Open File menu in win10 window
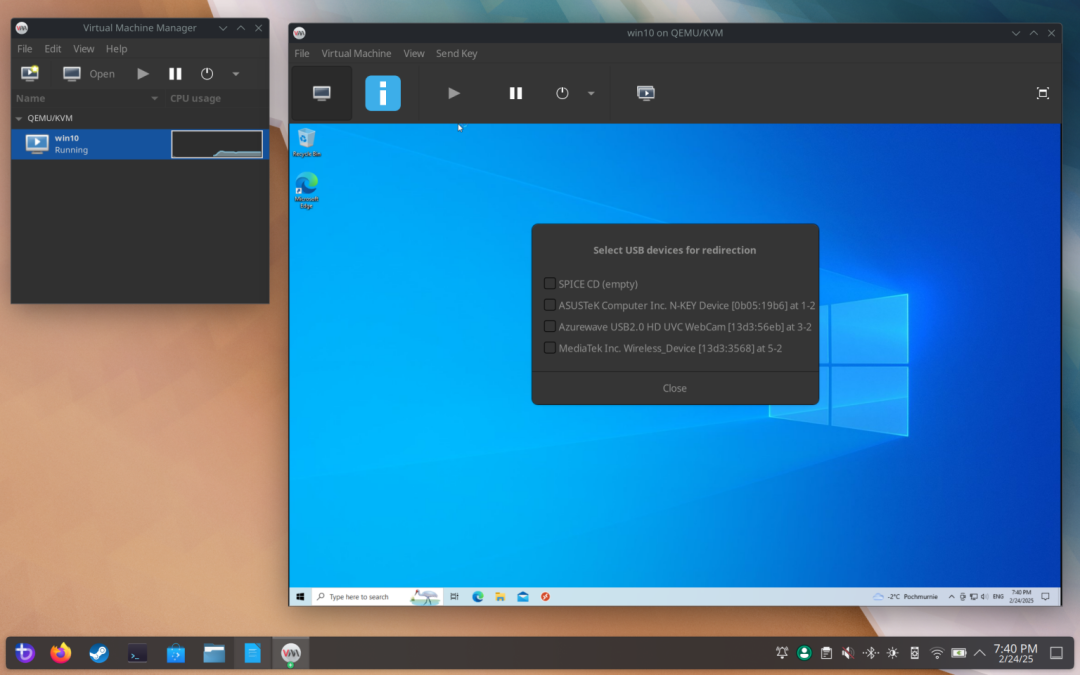1080x675 pixels. tap(302, 53)
